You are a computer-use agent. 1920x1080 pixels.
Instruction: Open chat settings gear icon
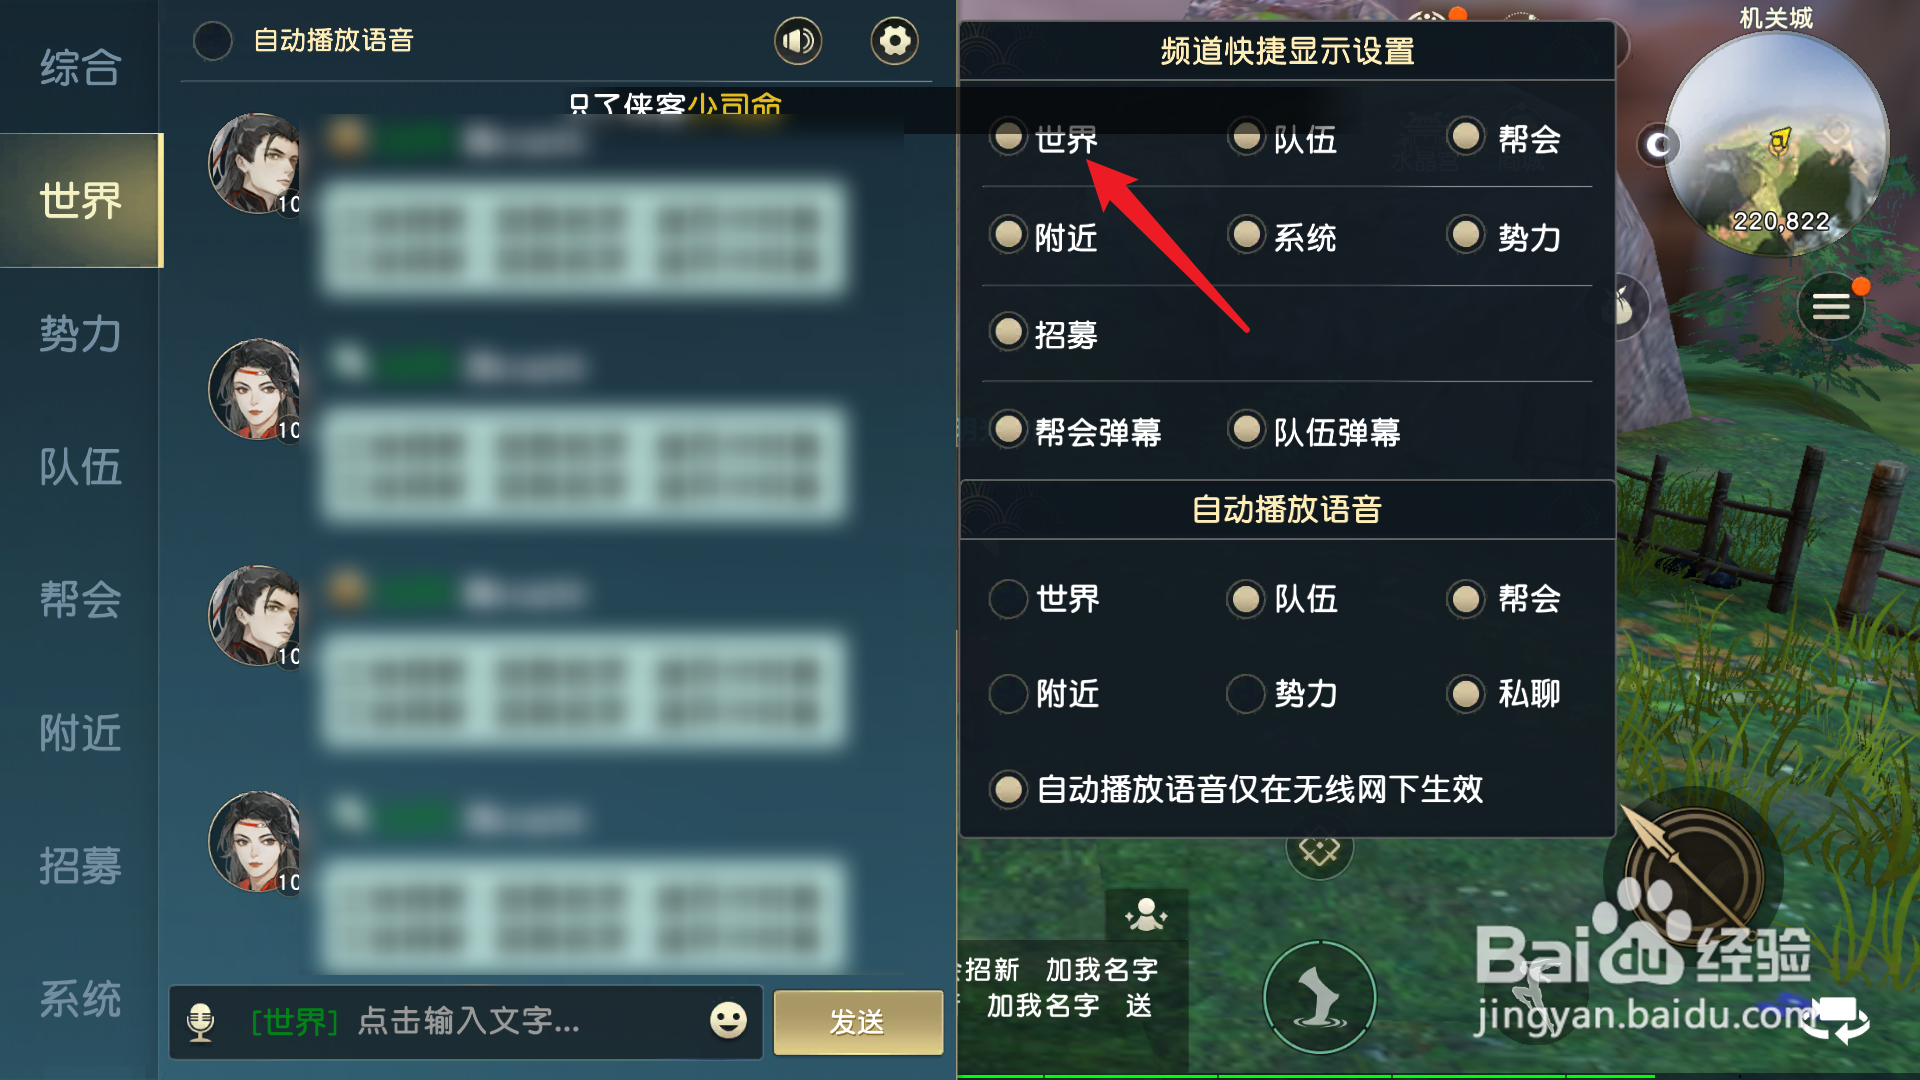pos(894,41)
